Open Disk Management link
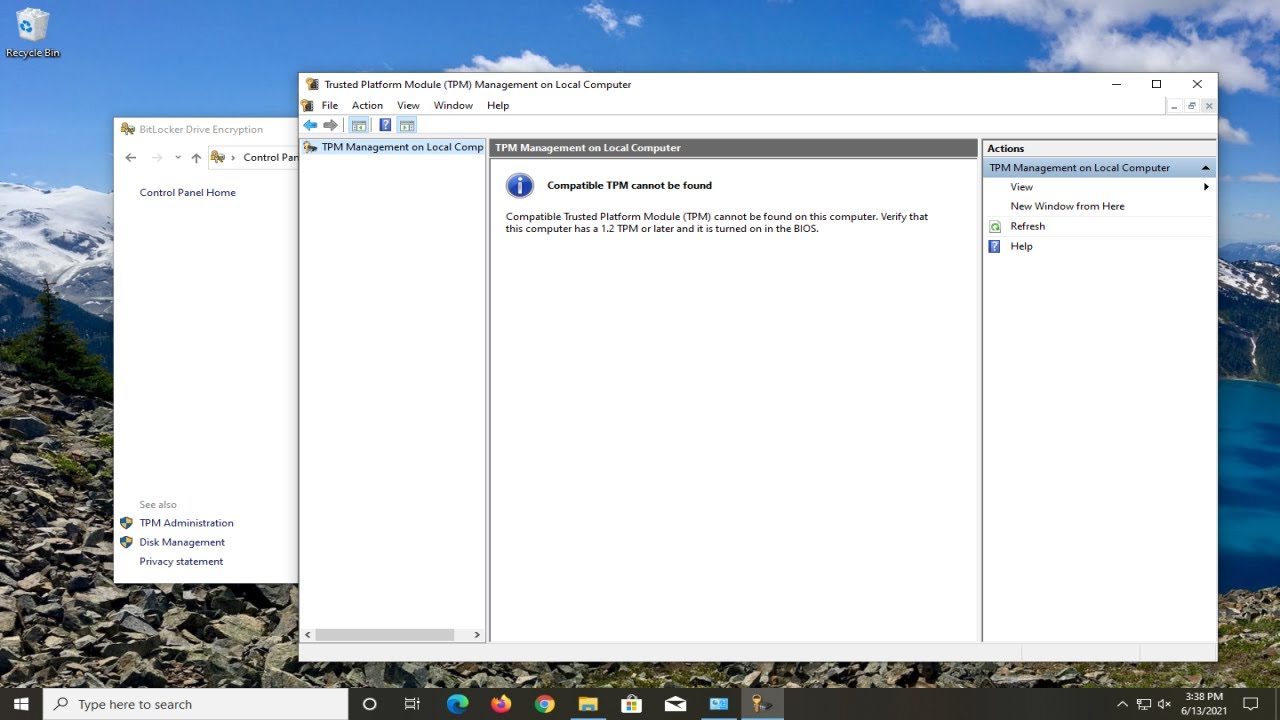This screenshot has width=1280, height=720. tap(182, 542)
